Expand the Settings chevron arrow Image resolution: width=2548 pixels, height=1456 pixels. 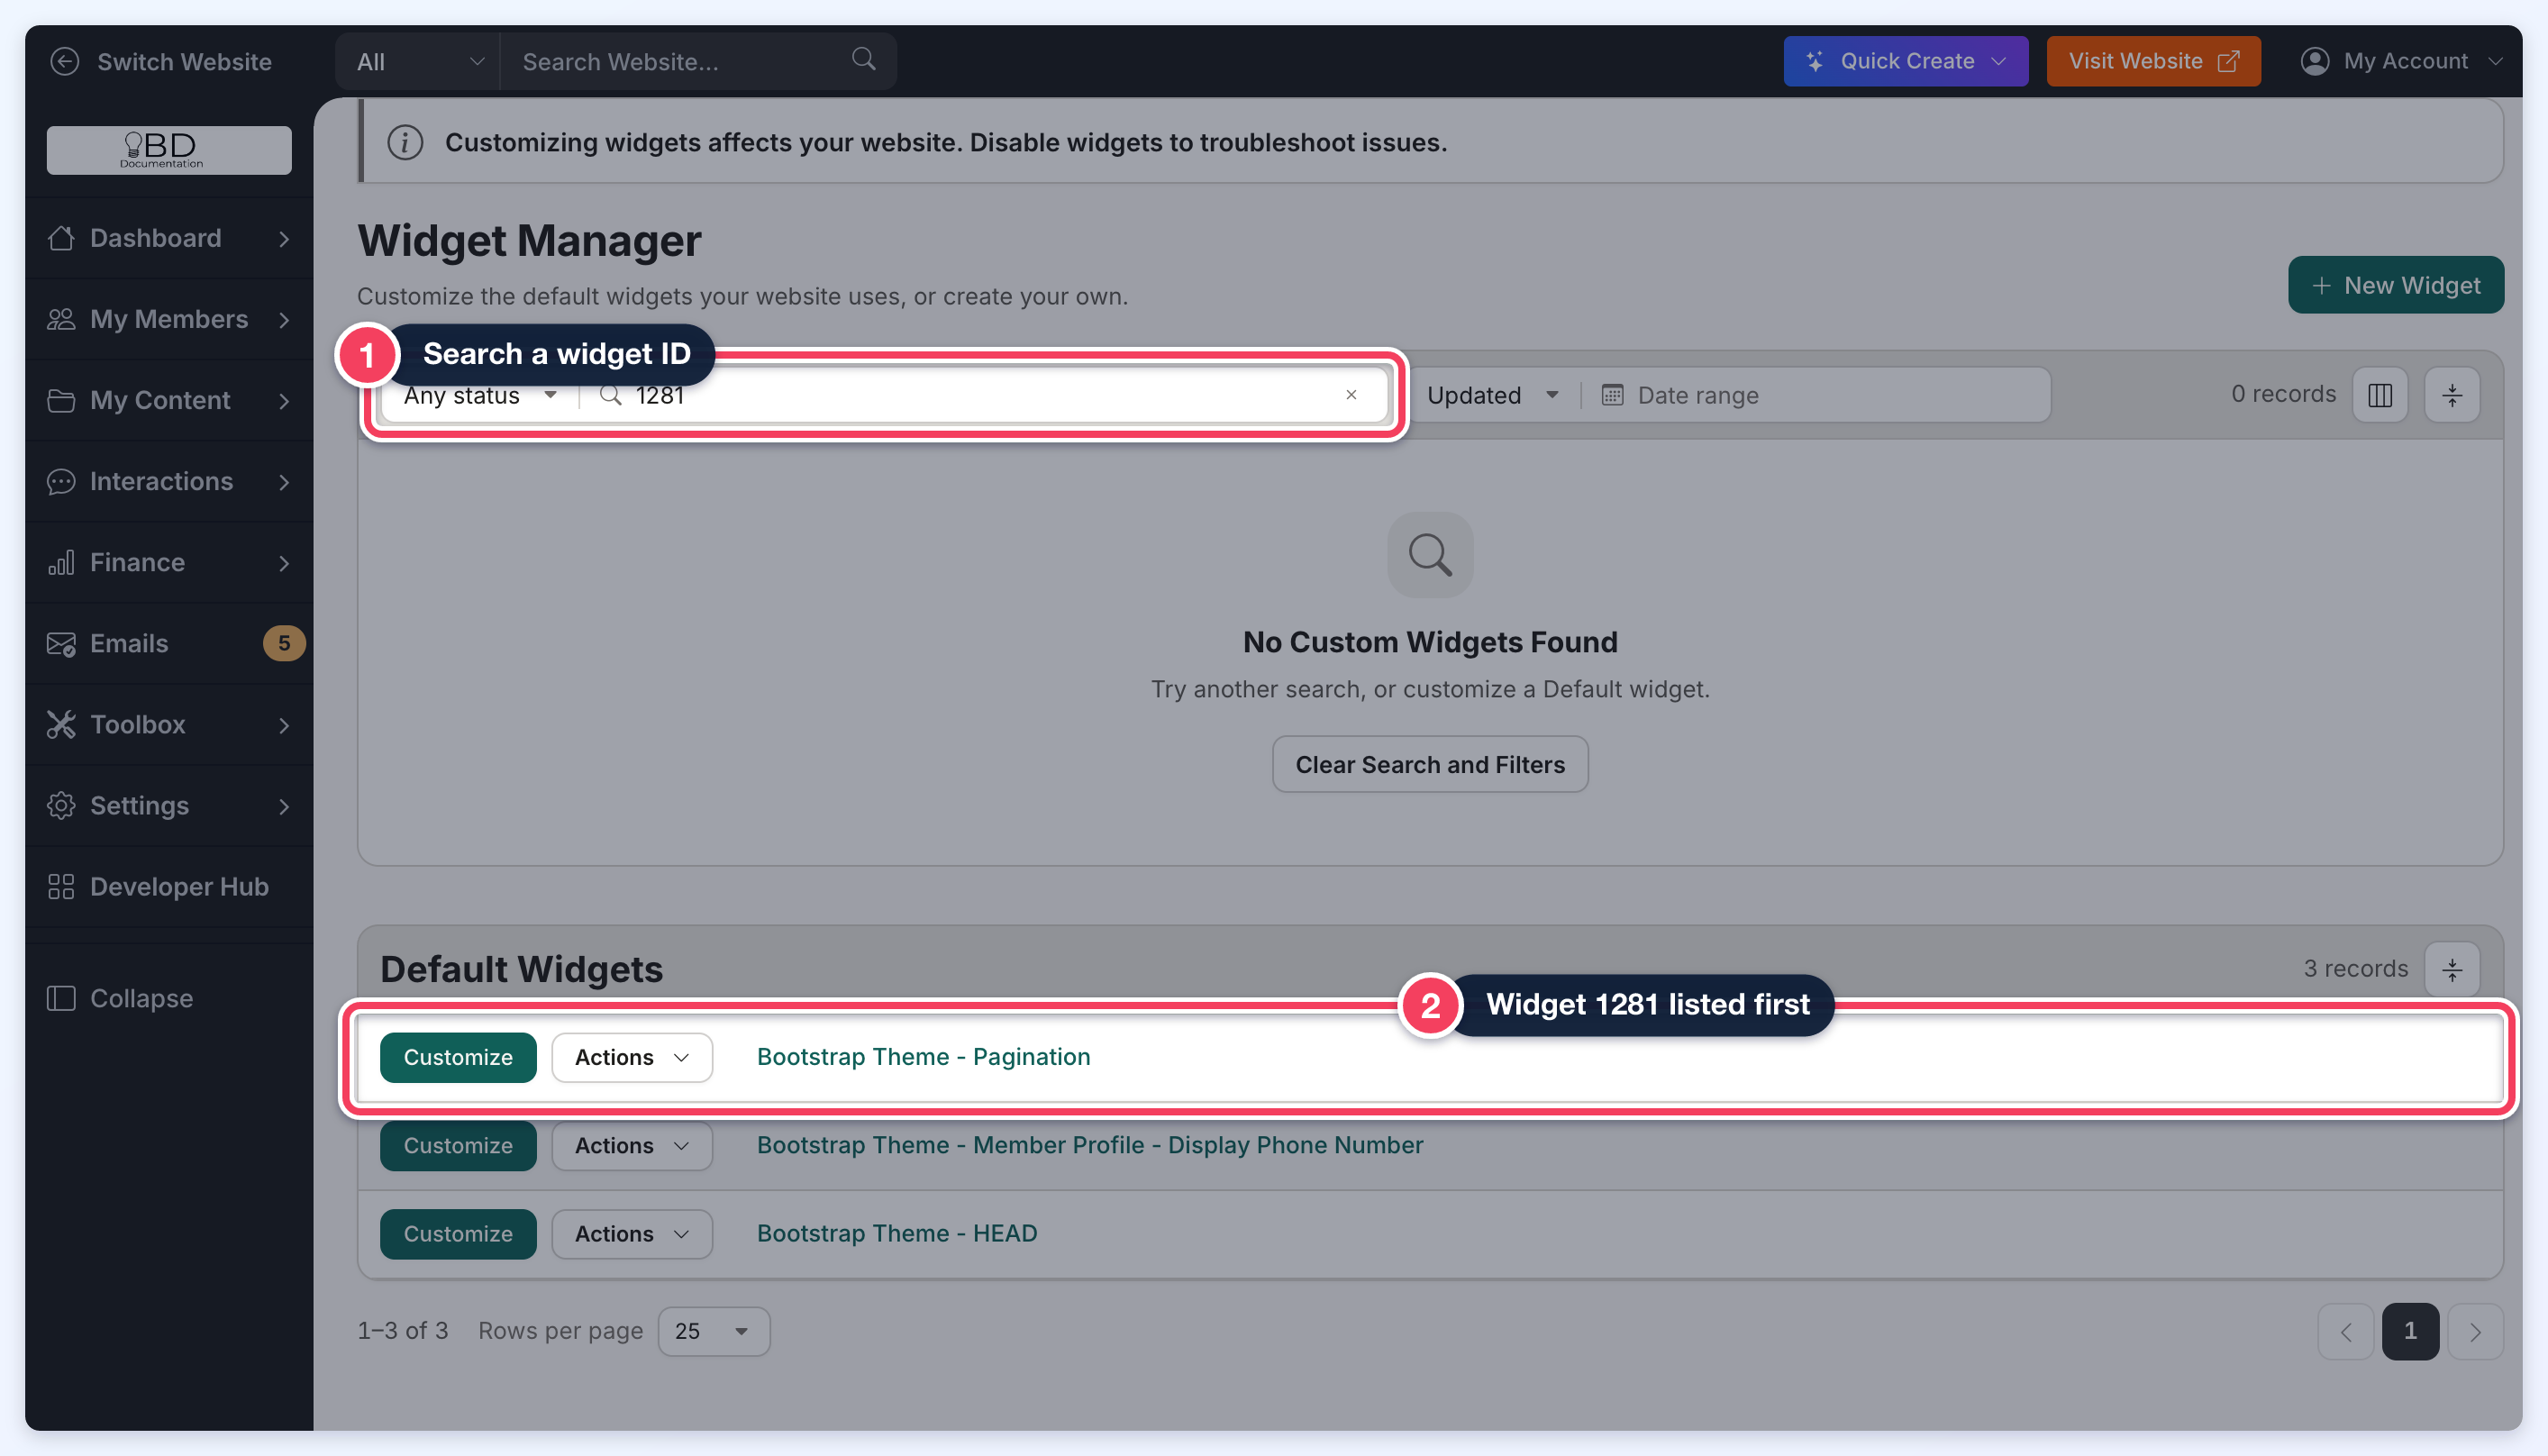coord(284,806)
